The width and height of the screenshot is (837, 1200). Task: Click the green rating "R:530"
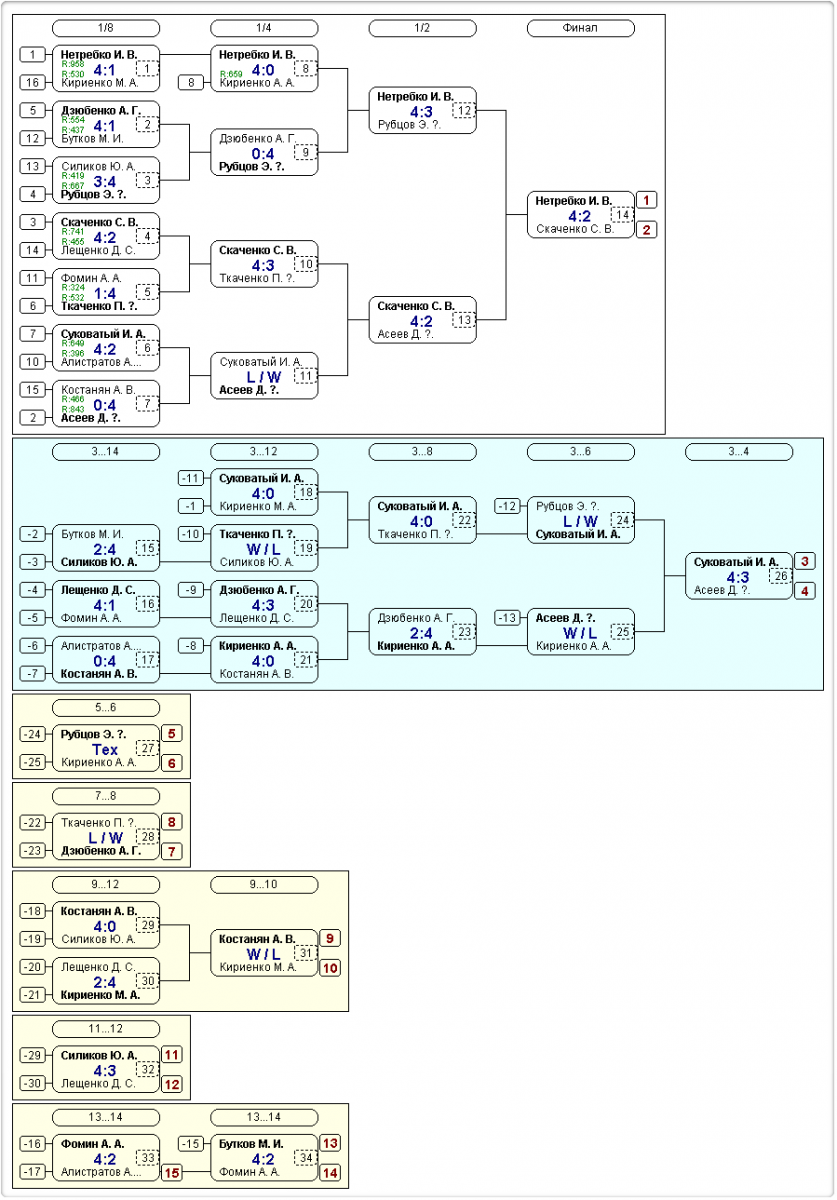(x=73, y=74)
